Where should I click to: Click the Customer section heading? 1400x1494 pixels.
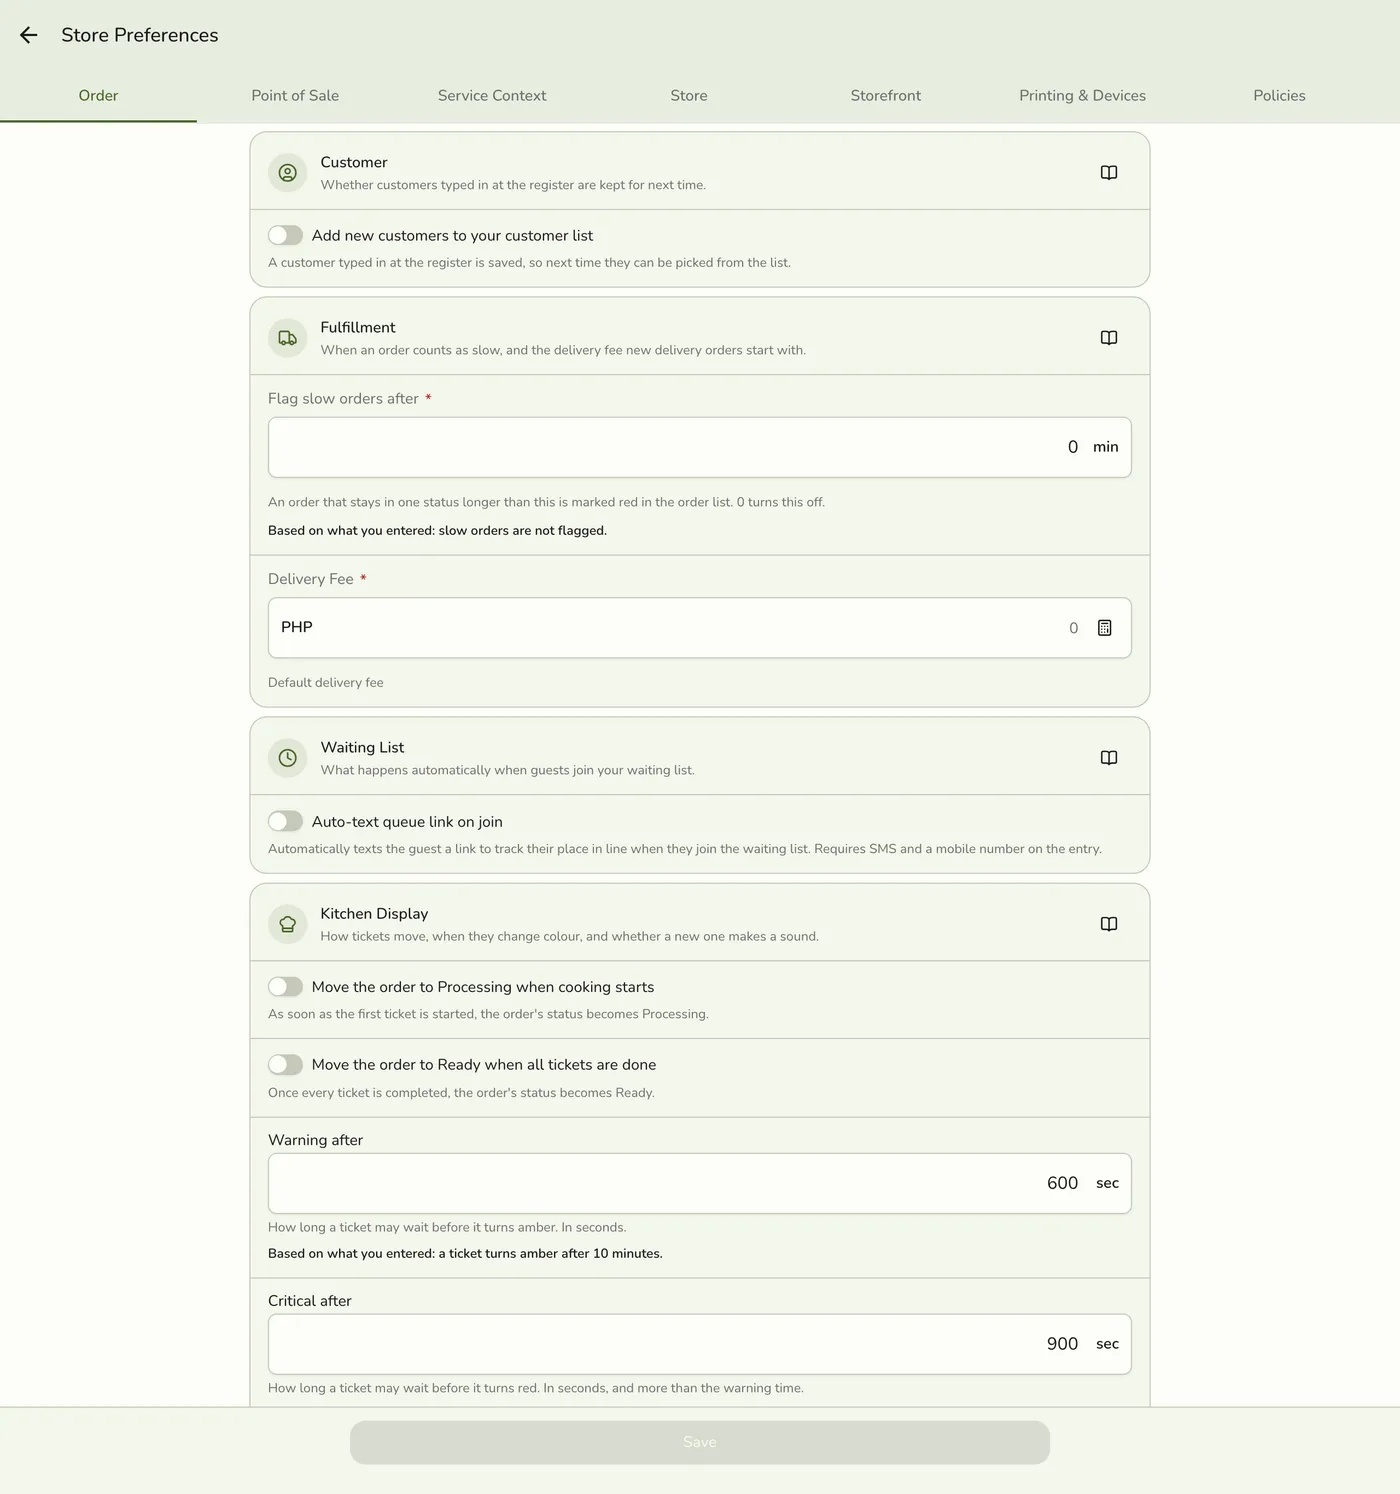coord(354,162)
